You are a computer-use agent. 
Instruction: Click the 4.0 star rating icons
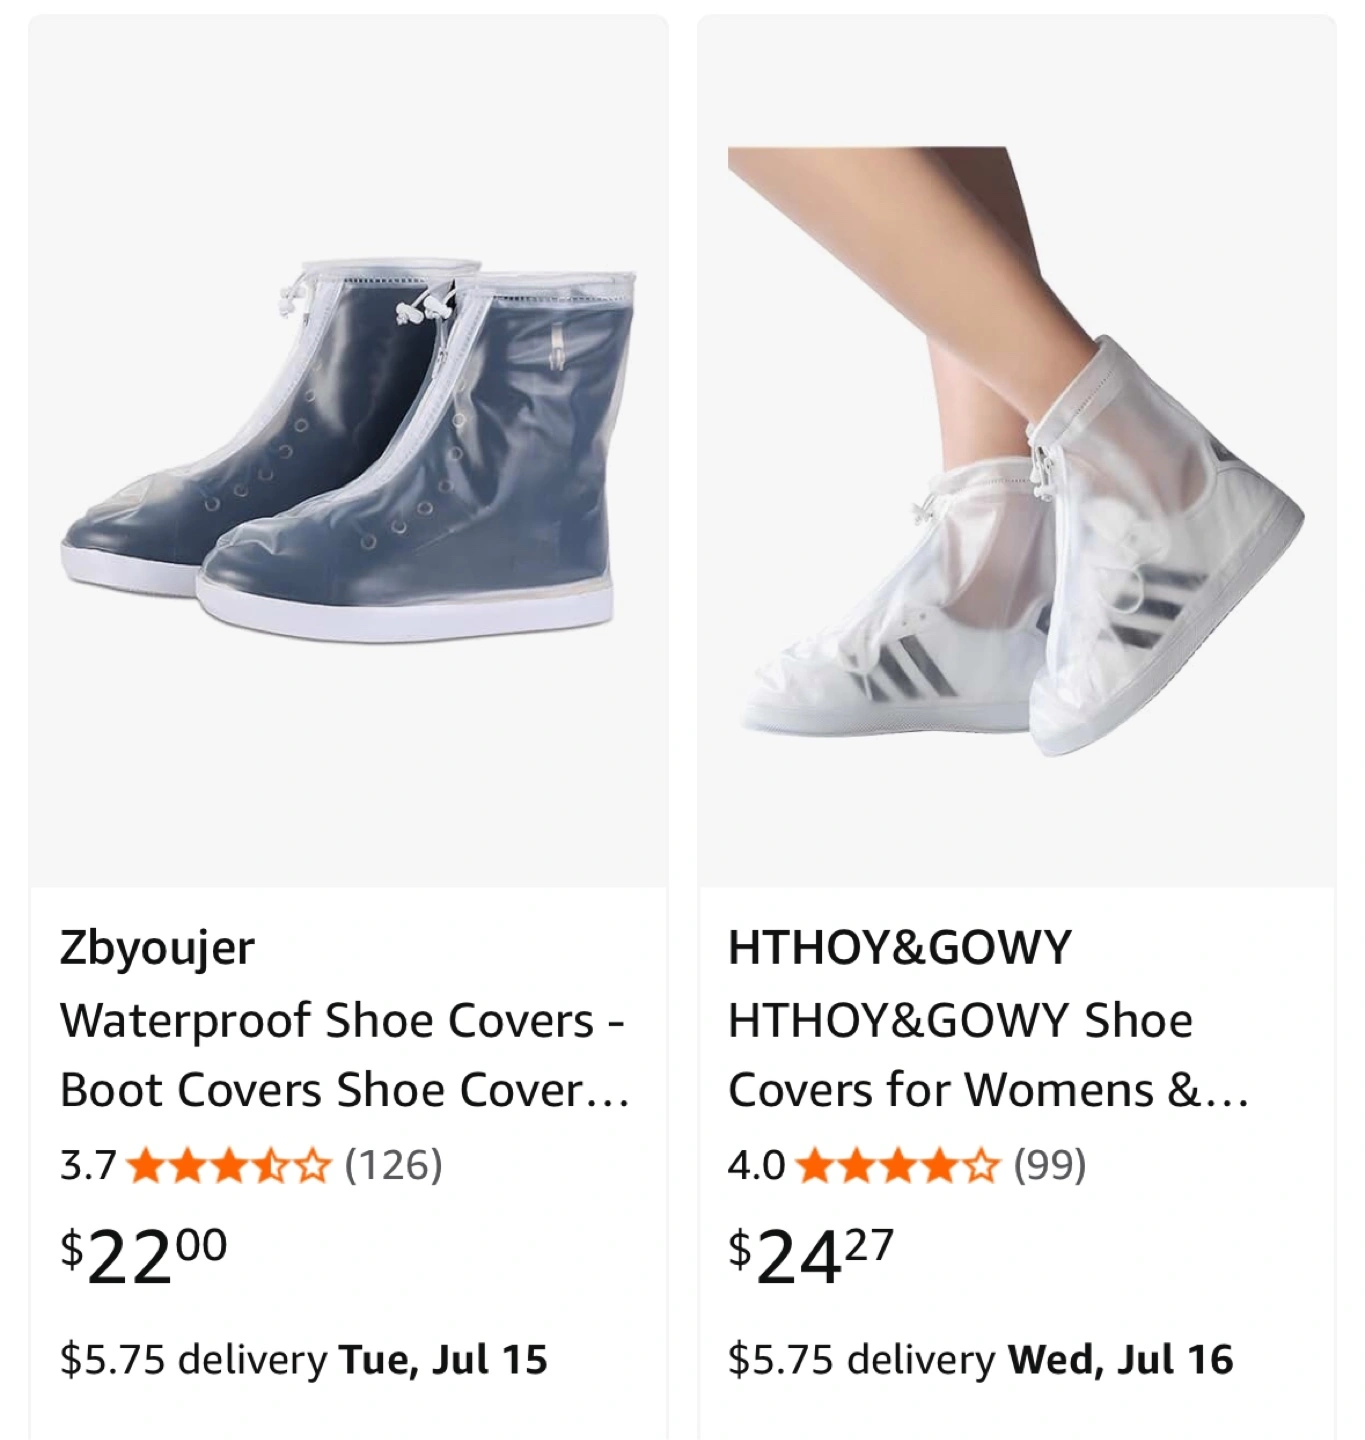coord(898,1166)
